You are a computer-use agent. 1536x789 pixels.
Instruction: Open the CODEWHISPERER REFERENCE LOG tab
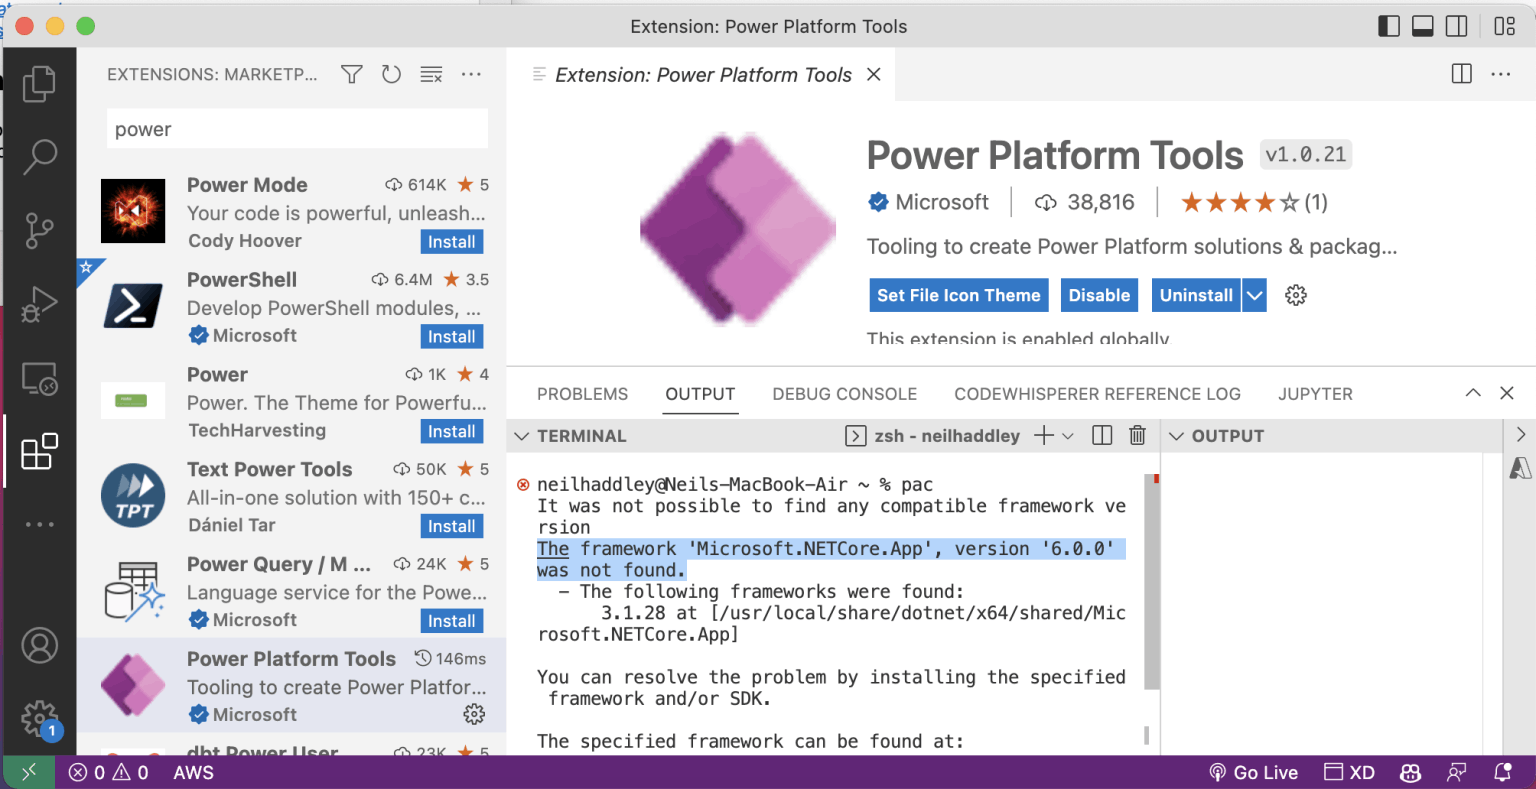point(1097,394)
